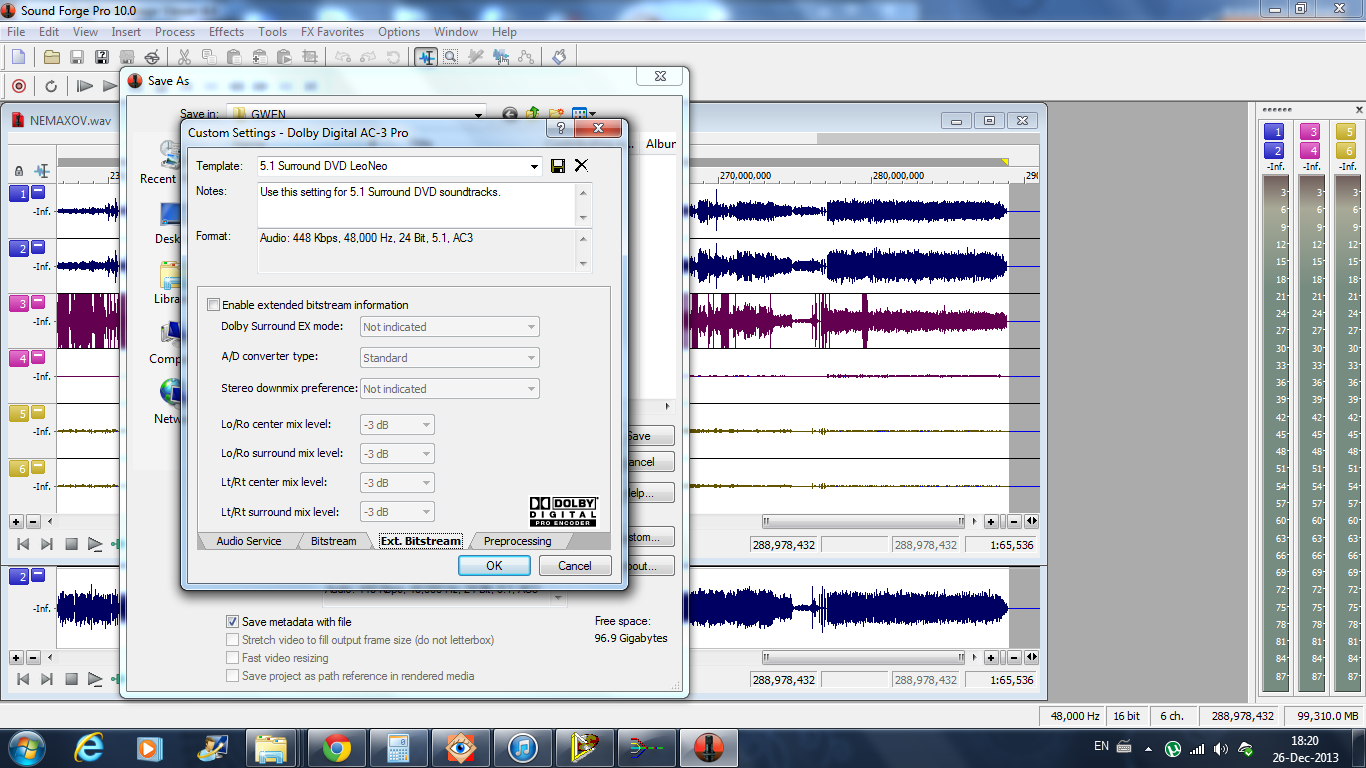Create a new file from the toolbar
This screenshot has height=768, width=1366.
point(18,57)
